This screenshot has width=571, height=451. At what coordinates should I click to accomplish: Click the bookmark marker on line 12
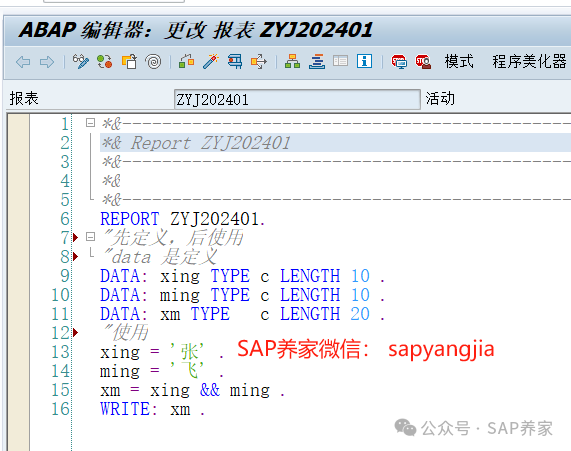pyautogui.click(x=75, y=333)
